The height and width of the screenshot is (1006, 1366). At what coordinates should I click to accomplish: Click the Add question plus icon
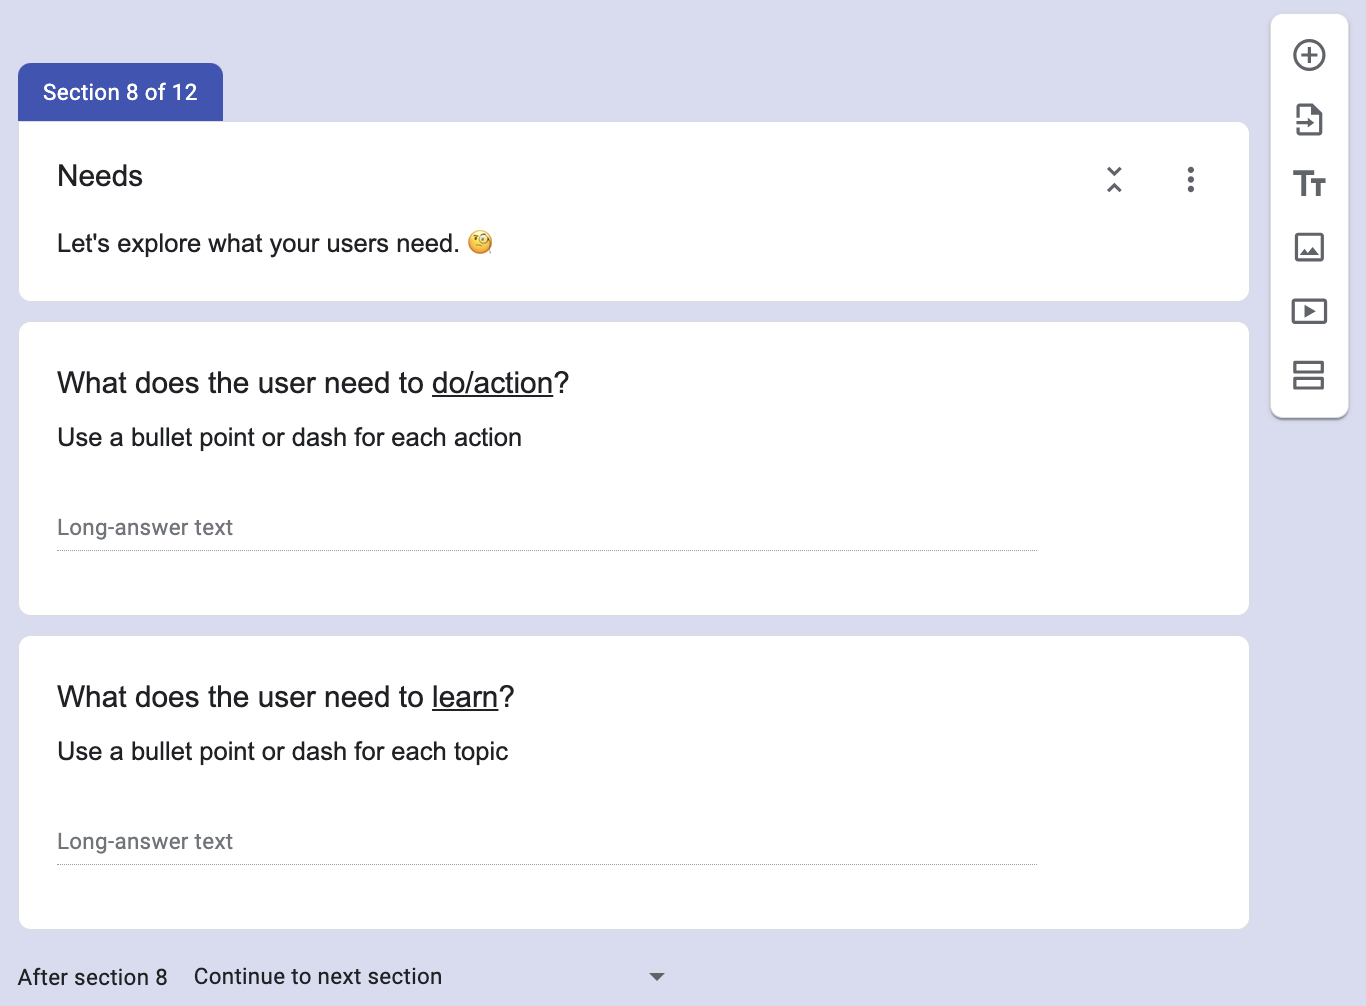pyautogui.click(x=1309, y=55)
